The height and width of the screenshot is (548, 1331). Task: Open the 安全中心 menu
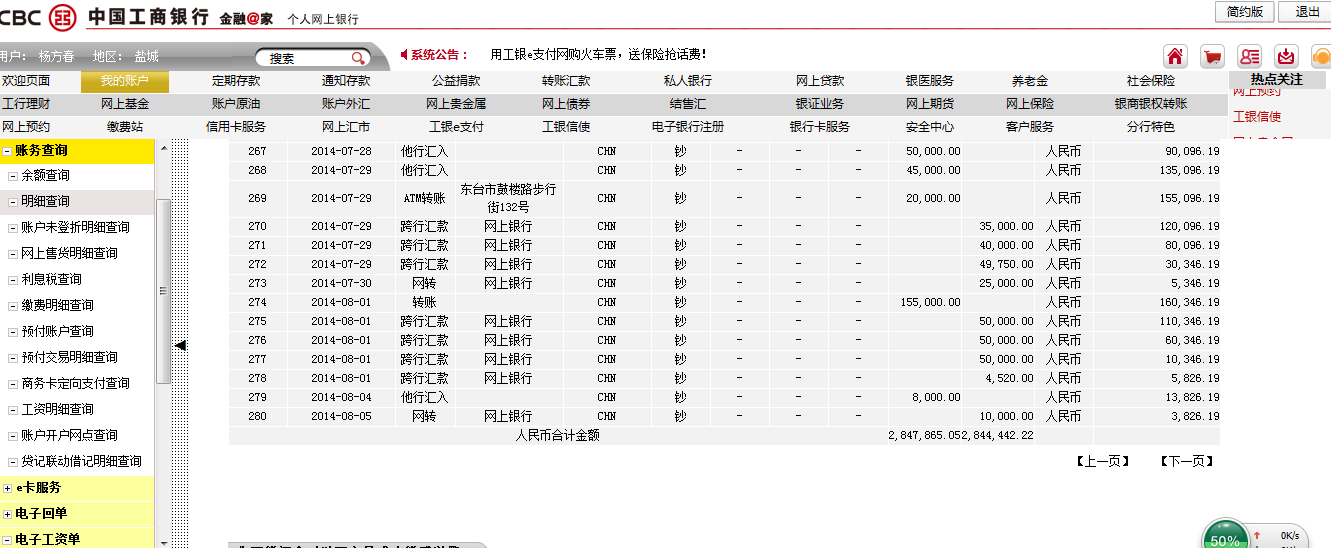pyautogui.click(x=930, y=126)
